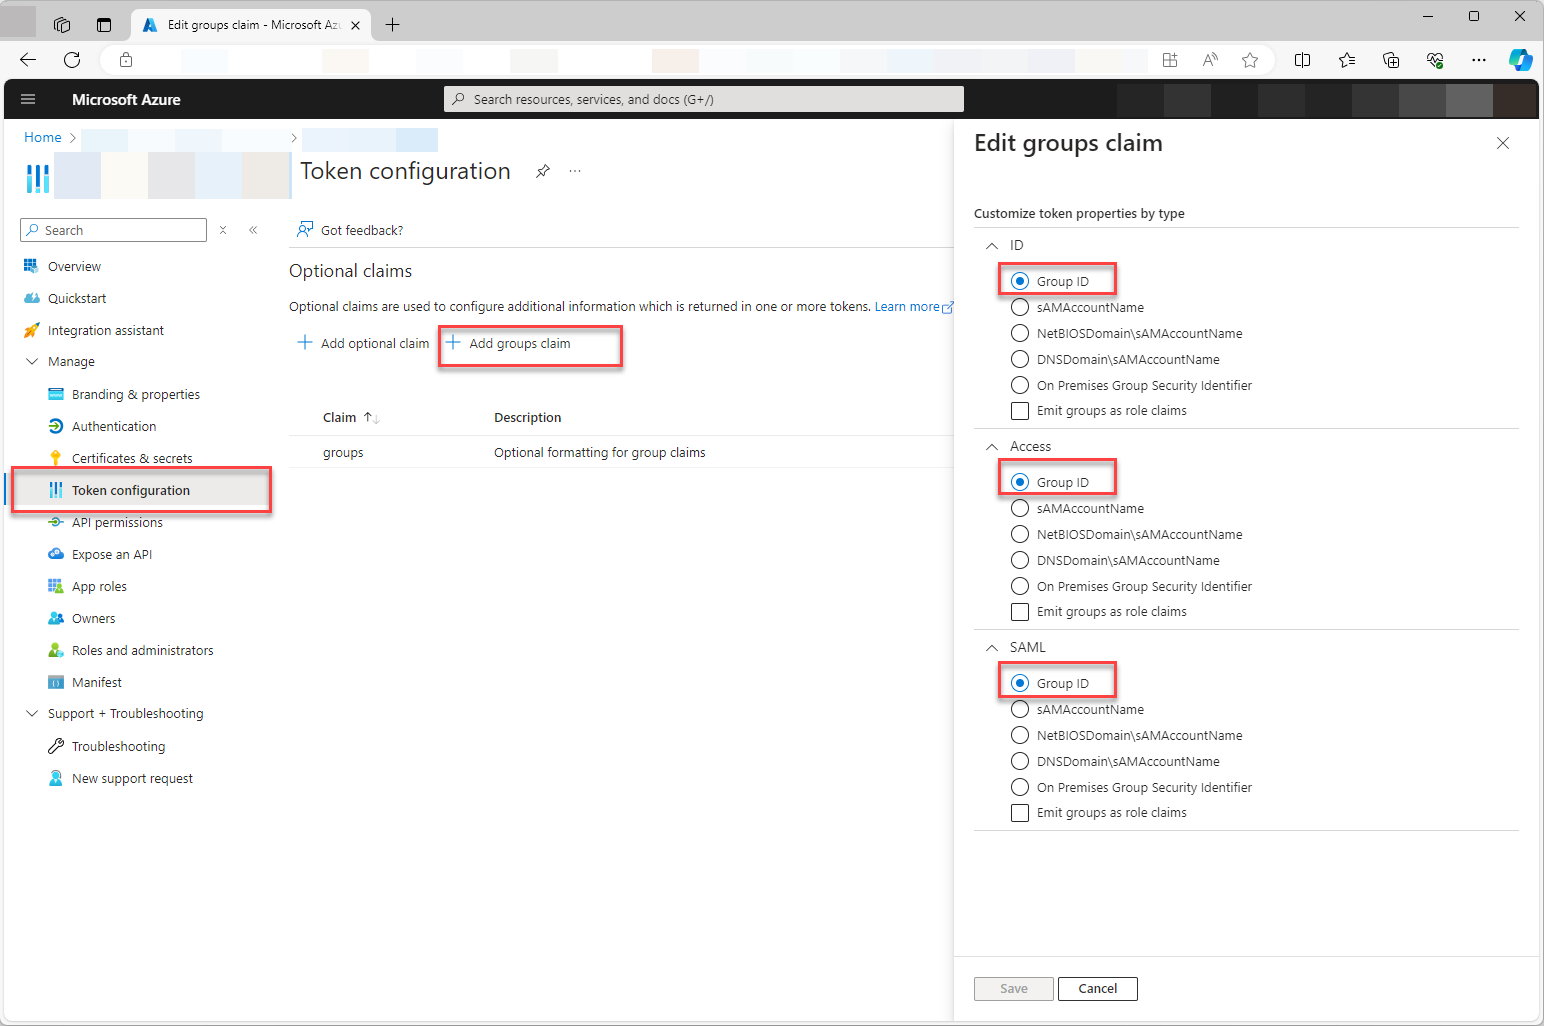Click Add optional claim
1544x1026 pixels.
coord(363,343)
